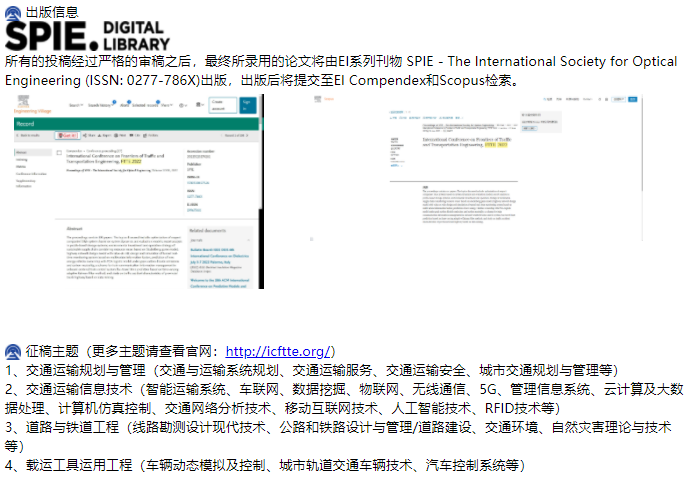The height and width of the screenshot is (485, 696).
Task: Click topic line 1、交通运输规划与管理
Action: click(311, 370)
